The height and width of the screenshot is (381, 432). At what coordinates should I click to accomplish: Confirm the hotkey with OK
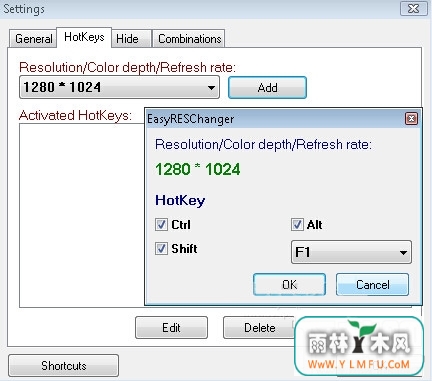point(289,284)
